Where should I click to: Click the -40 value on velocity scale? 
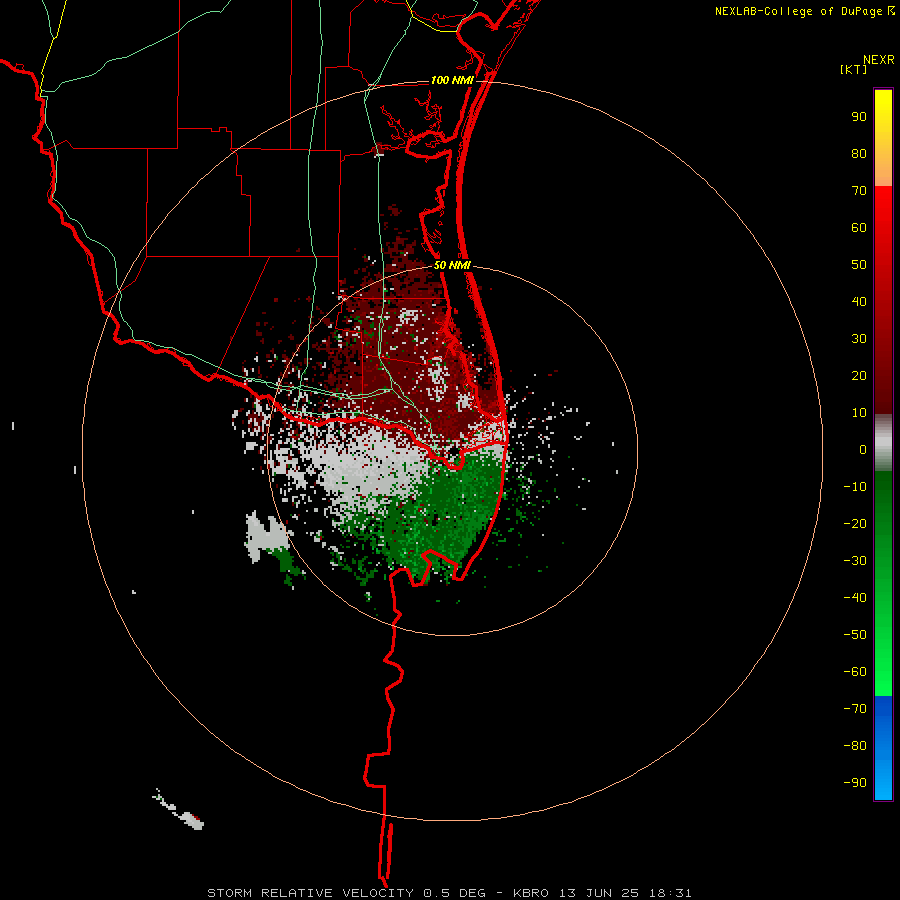[x=855, y=598]
